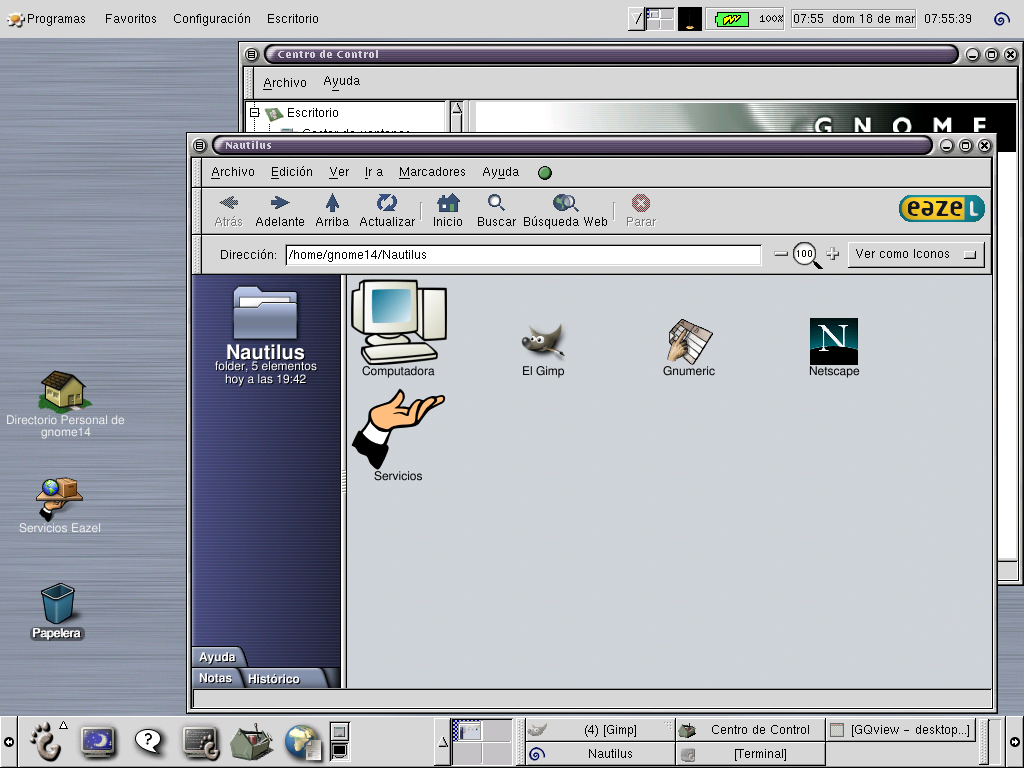Switch to the Histórico sidebar tab
This screenshot has width=1024, height=768.
point(273,679)
